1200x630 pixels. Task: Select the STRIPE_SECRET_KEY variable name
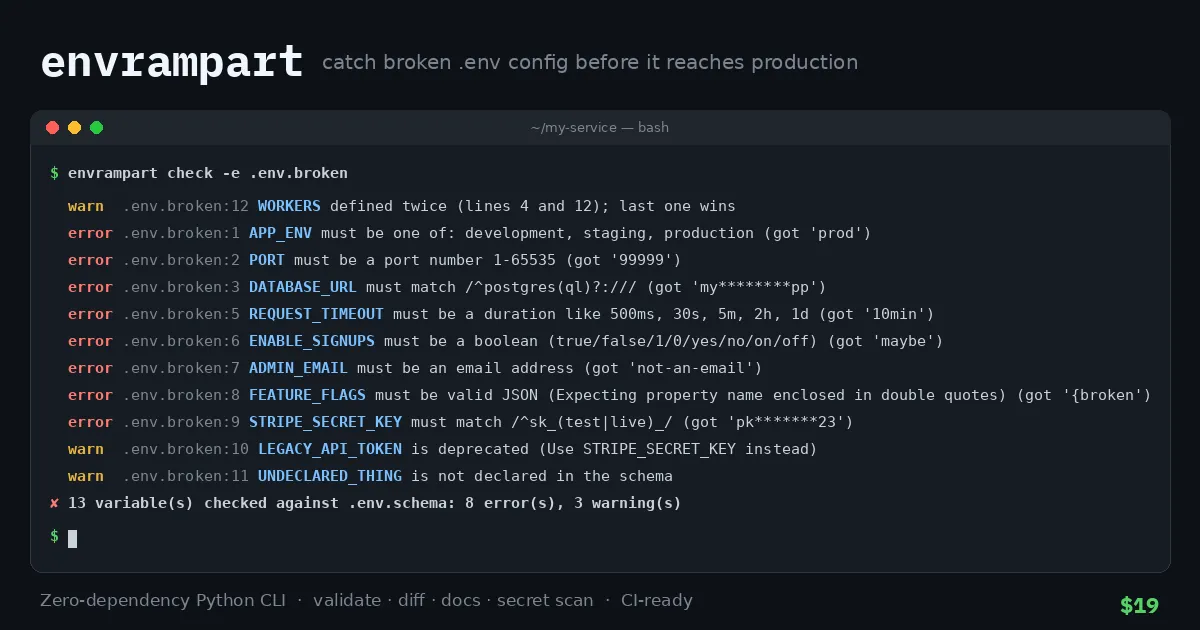pyautogui.click(x=325, y=422)
